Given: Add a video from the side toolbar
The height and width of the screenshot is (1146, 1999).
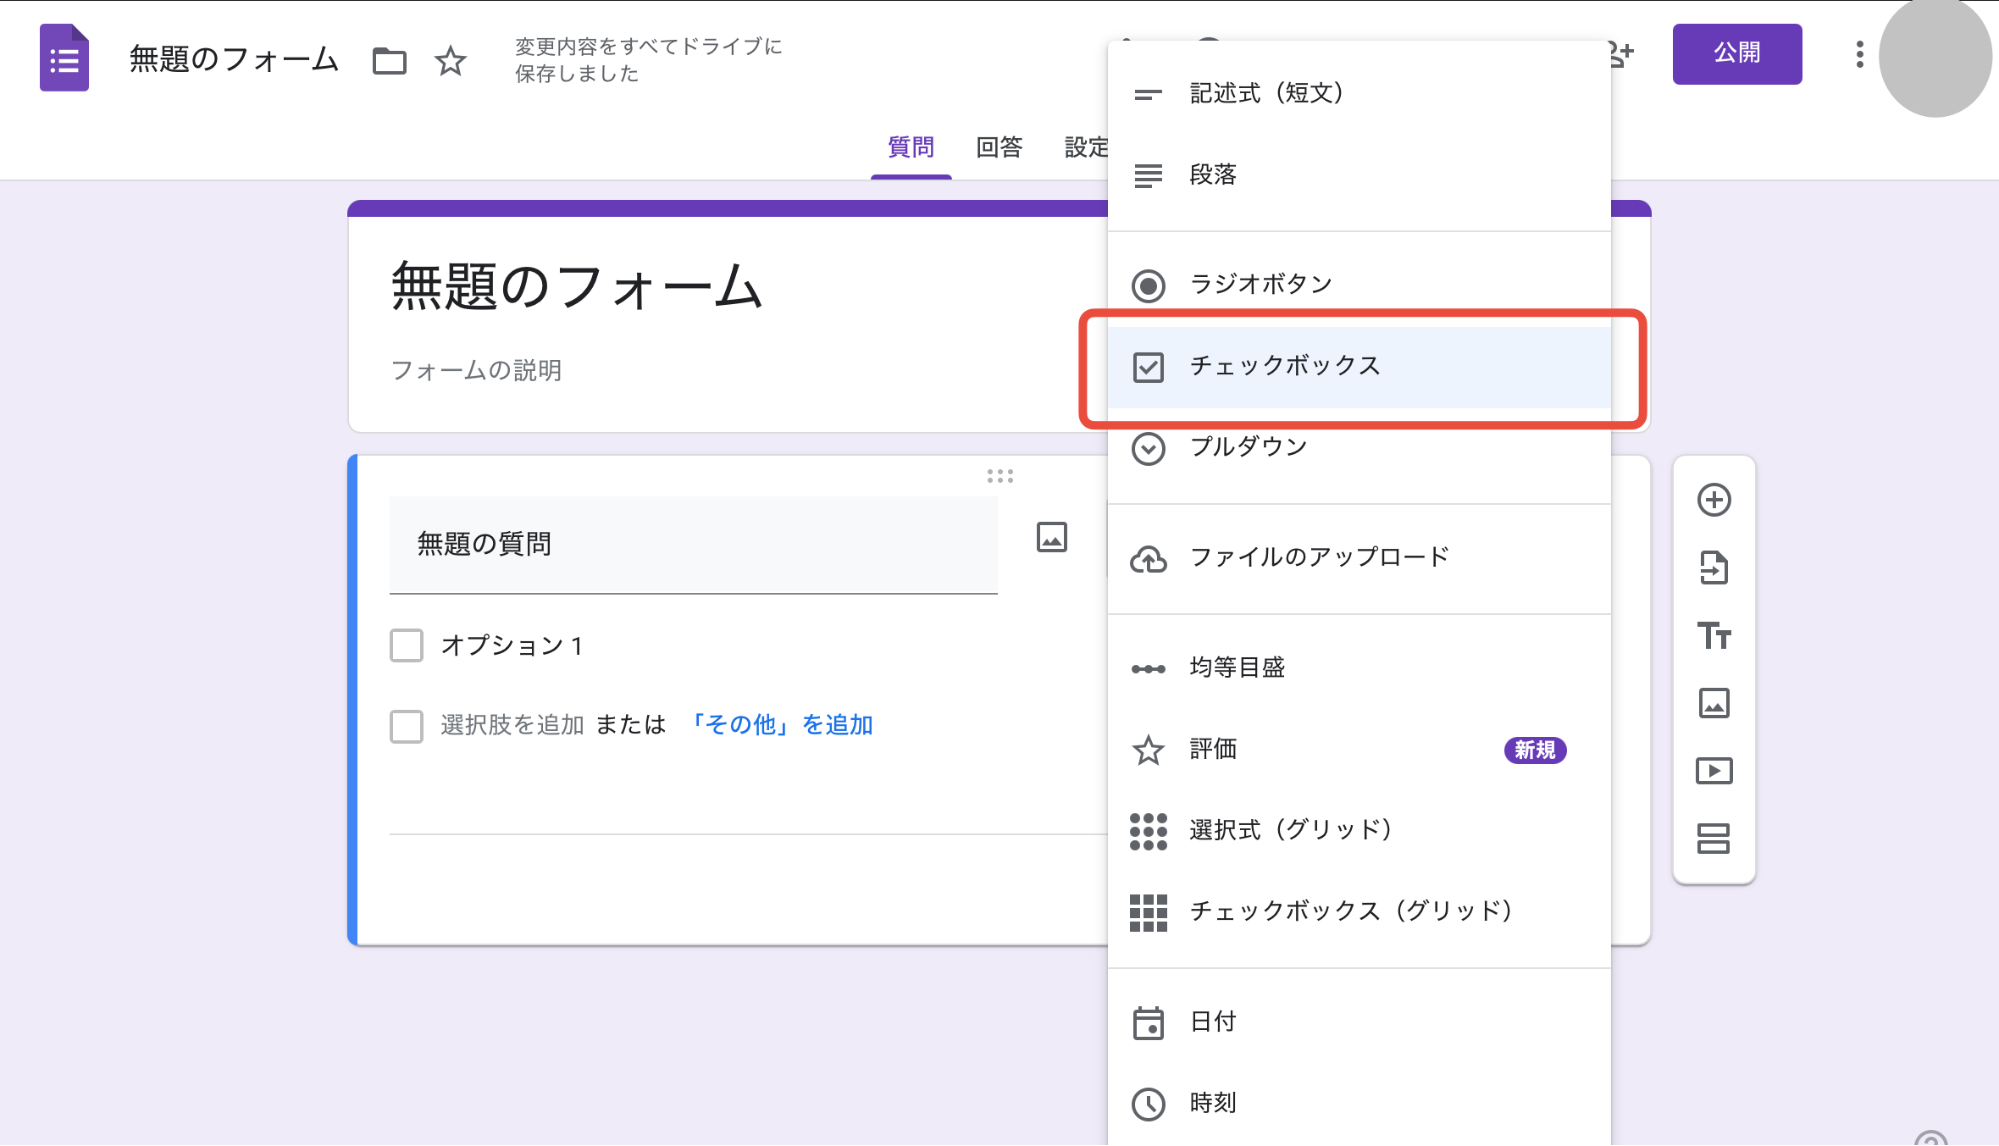Looking at the screenshot, I should (1714, 771).
